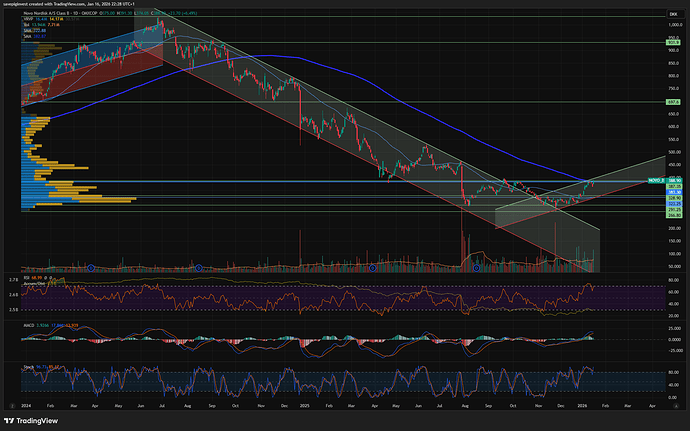This screenshot has height=431, width=690.
Task: Open the DKK currency selector on the price axis
Action: click(672, 12)
